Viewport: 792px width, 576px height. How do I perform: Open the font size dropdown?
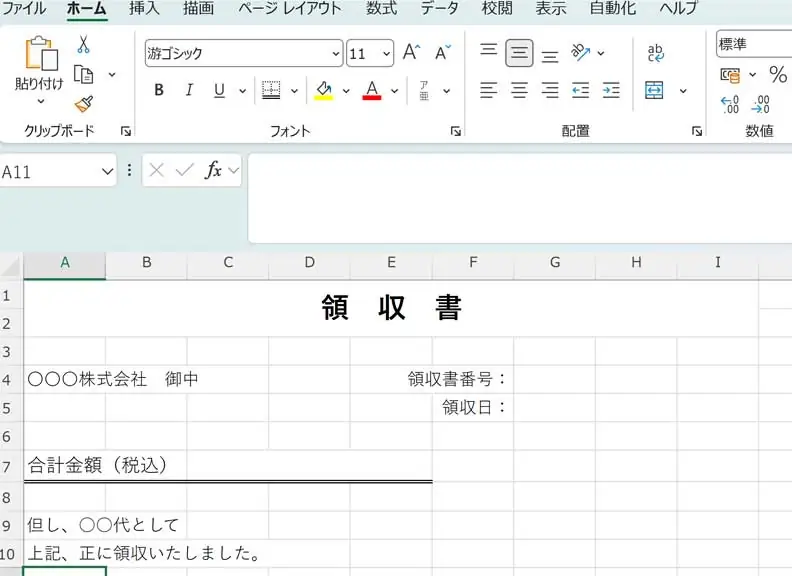(x=386, y=53)
